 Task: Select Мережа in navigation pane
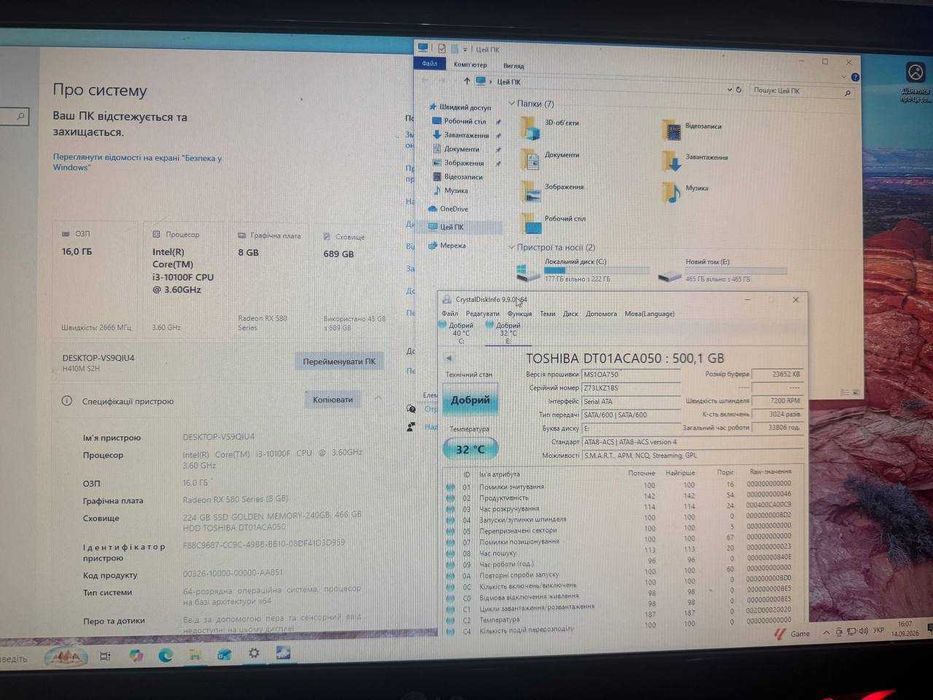(x=447, y=245)
